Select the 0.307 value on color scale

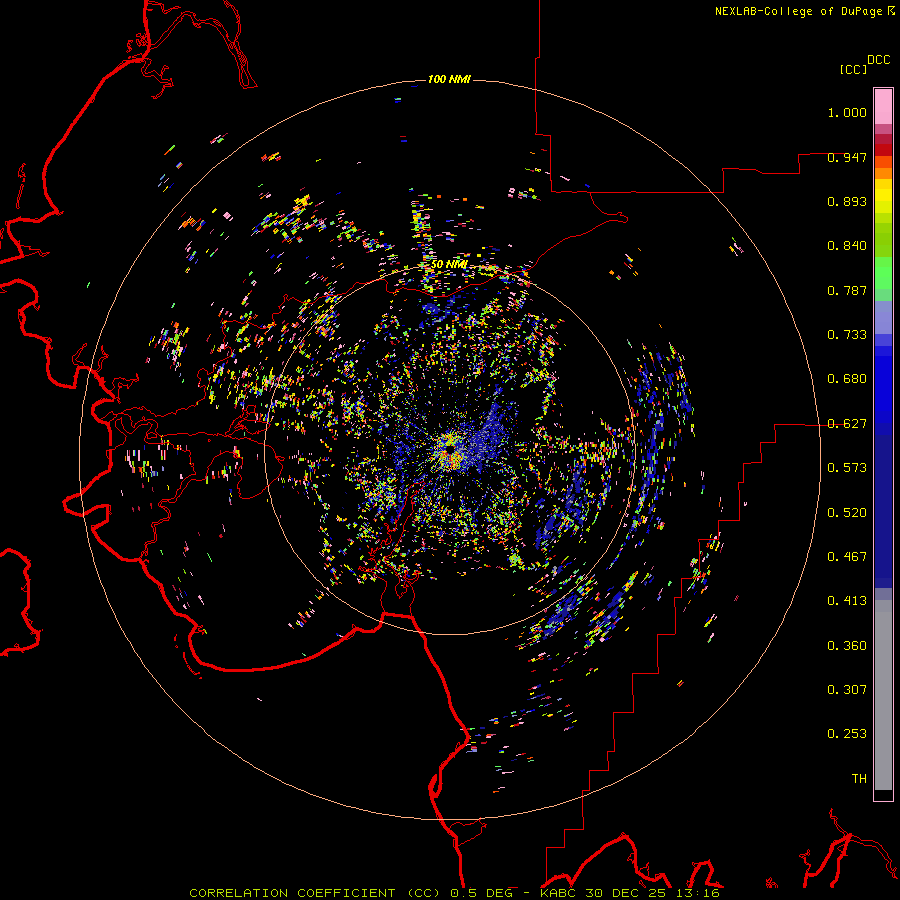847,690
